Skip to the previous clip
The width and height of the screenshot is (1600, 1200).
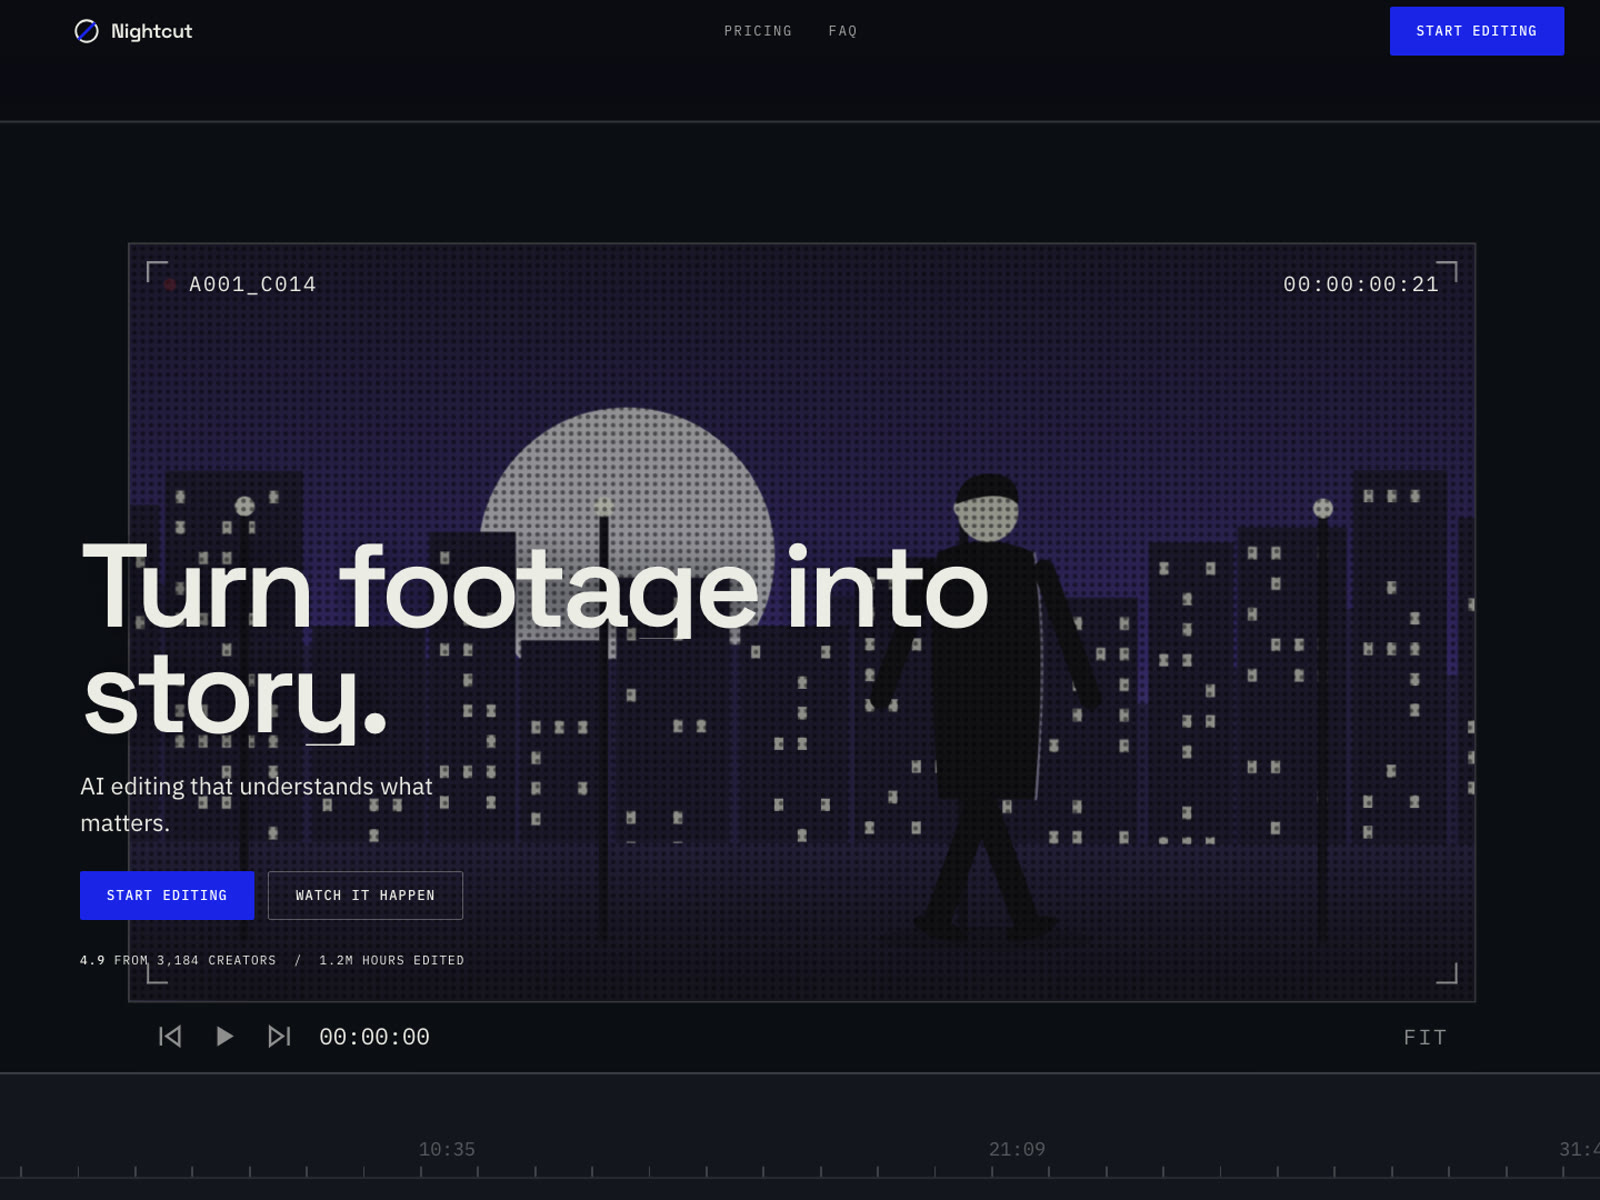pyautogui.click(x=170, y=1036)
